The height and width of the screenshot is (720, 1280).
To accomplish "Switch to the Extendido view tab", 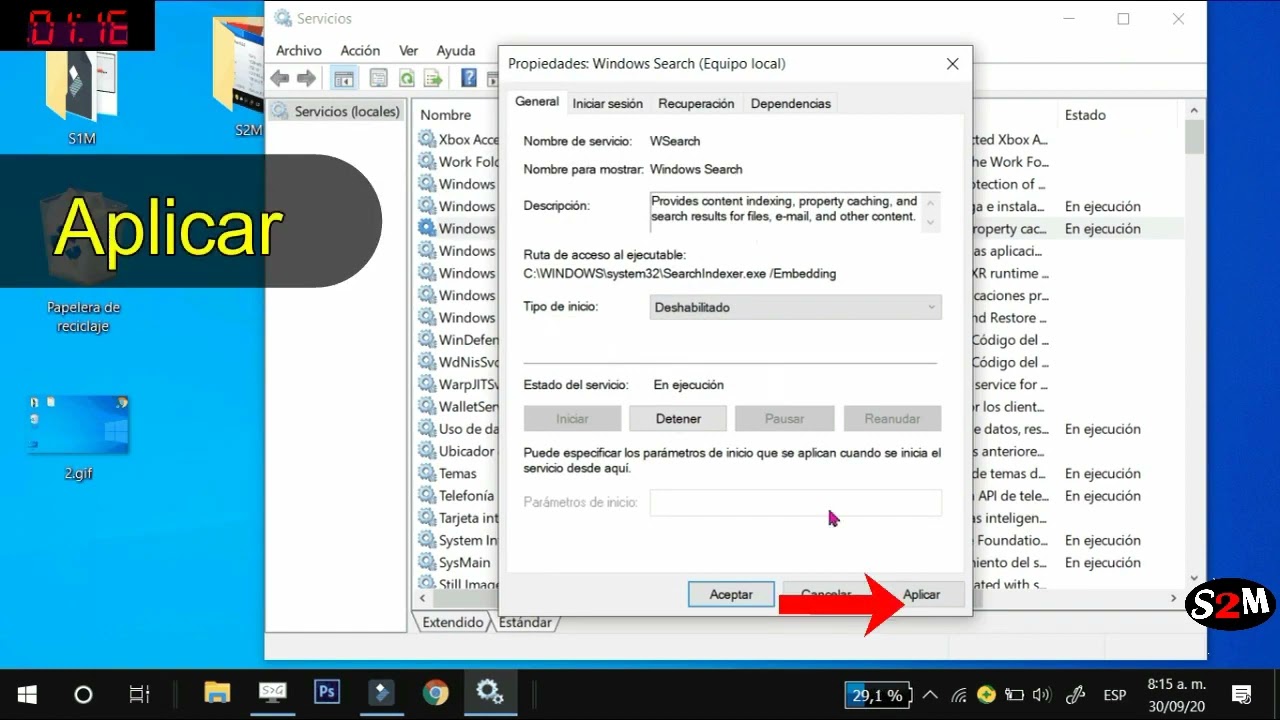I will pyautogui.click(x=453, y=622).
